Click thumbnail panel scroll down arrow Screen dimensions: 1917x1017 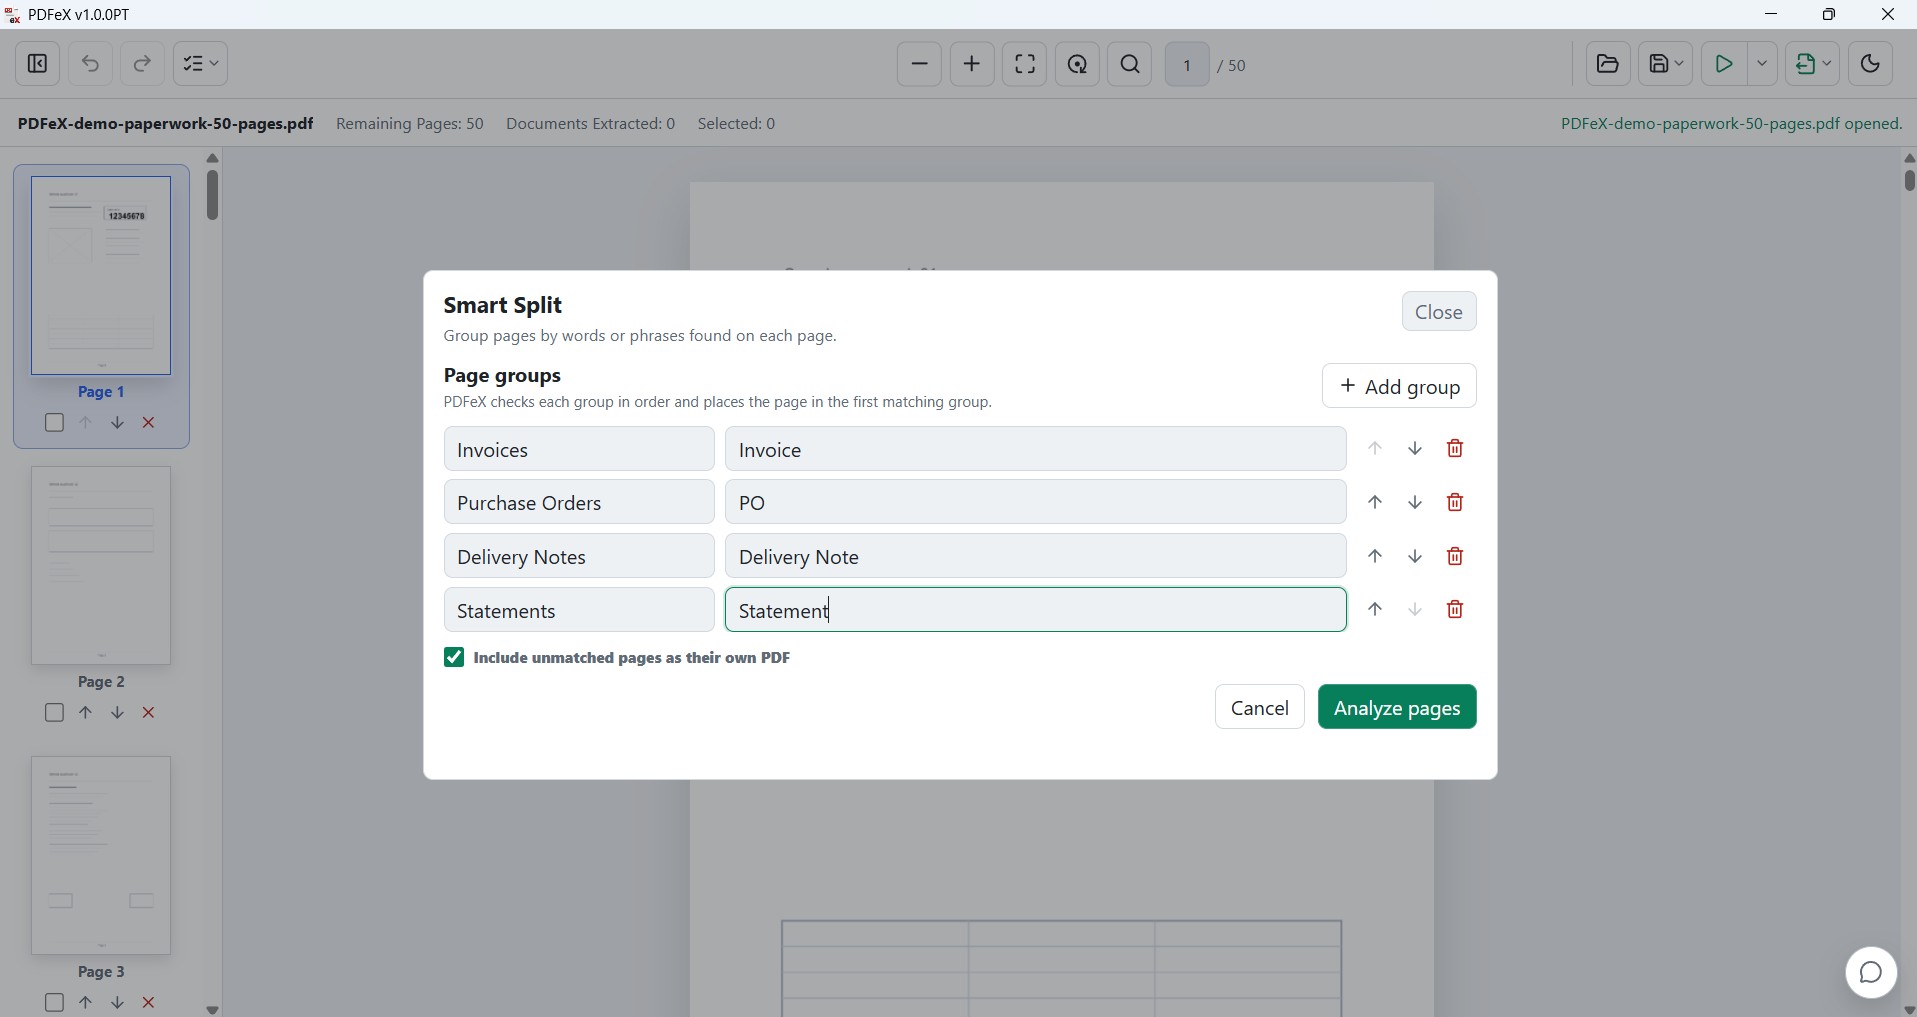tap(212, 1009)
